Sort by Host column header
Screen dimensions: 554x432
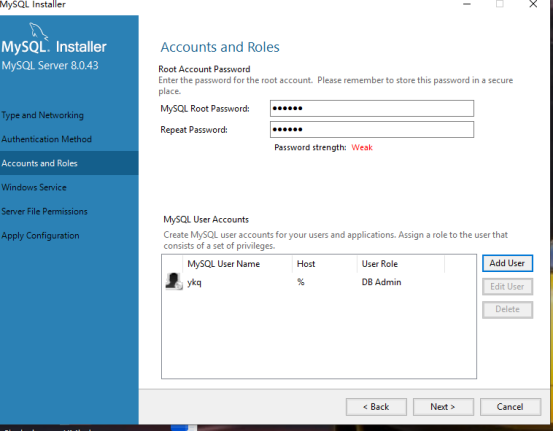[306, 264]
